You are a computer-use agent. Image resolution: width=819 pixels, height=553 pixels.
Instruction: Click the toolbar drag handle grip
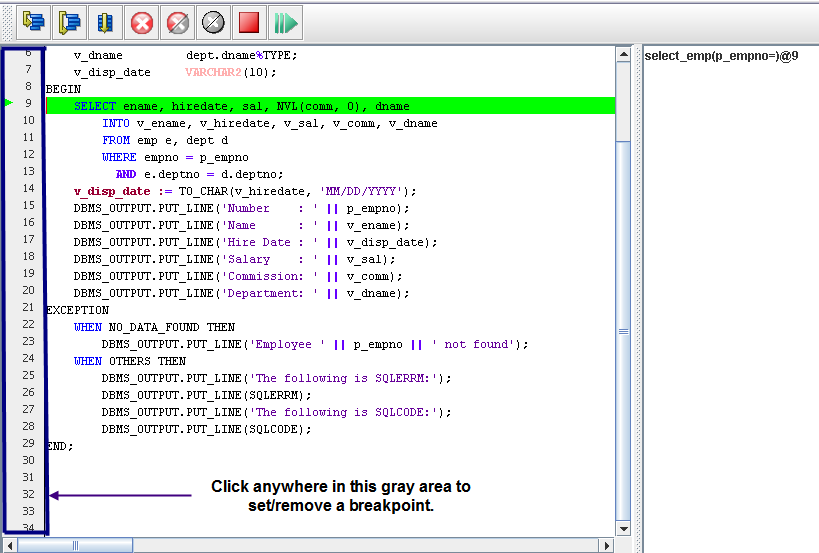[x=7, y=21]
